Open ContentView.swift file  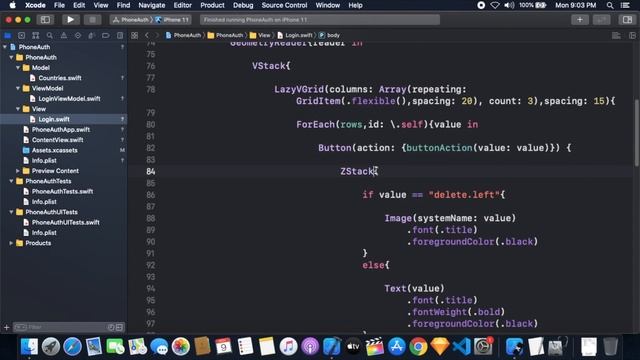[x=58, y=140]
